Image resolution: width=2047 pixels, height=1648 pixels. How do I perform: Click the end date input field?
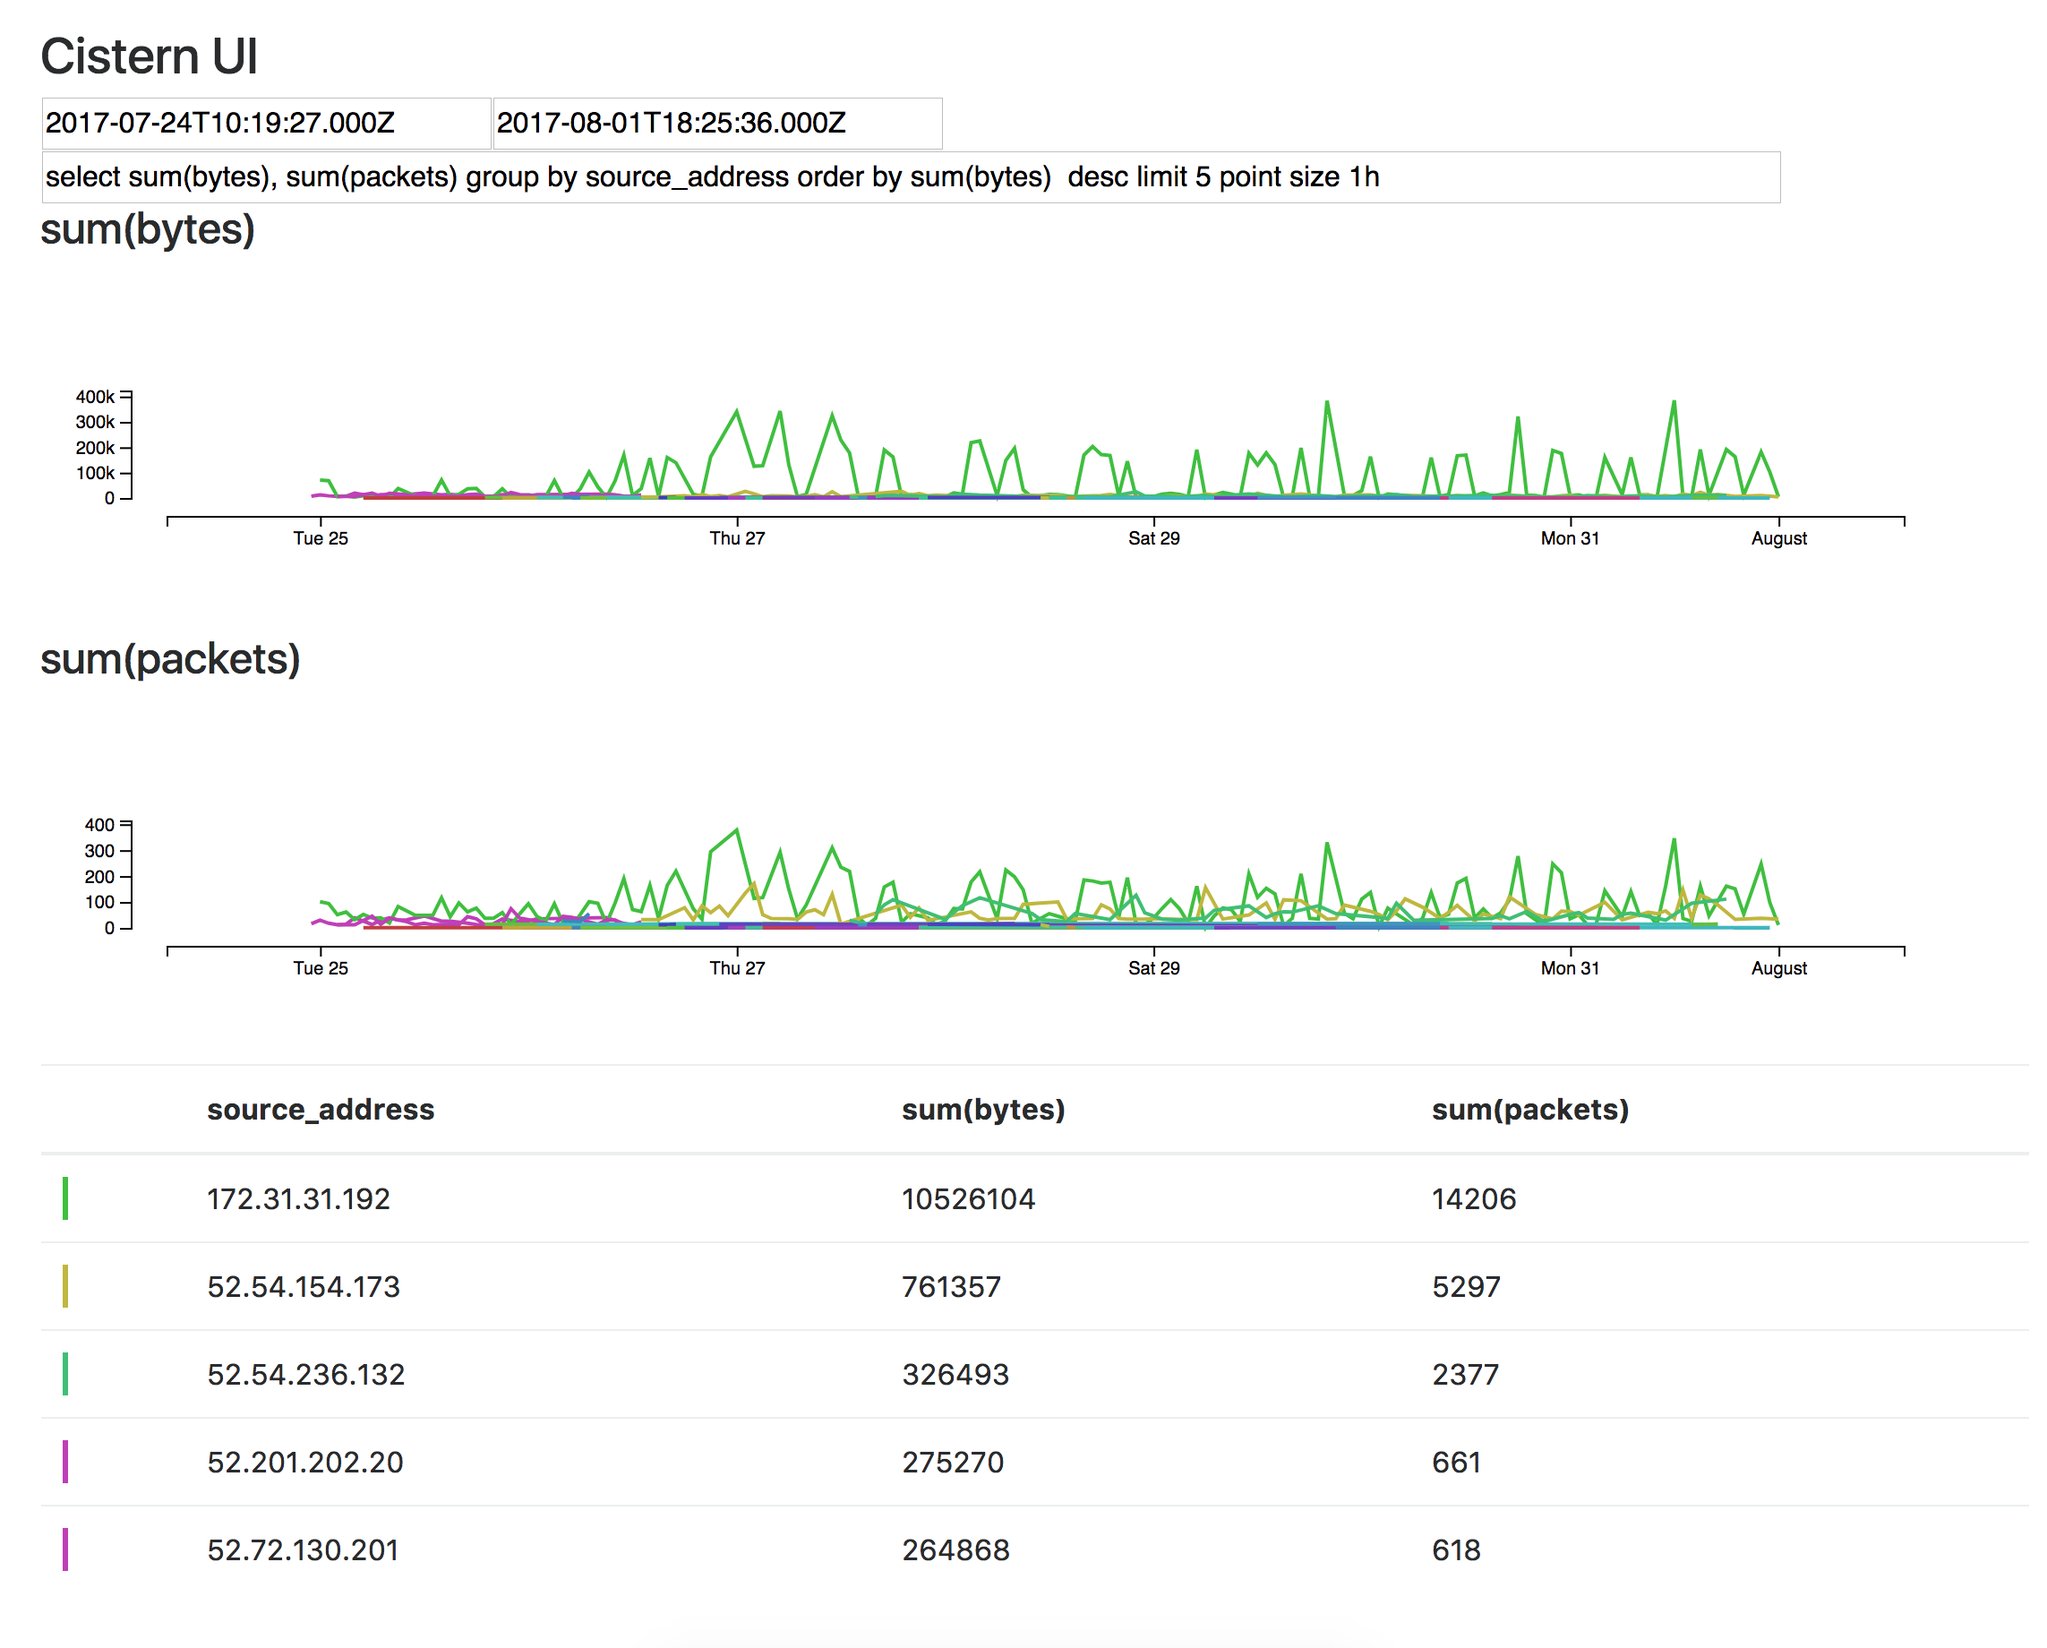(716, 123)
